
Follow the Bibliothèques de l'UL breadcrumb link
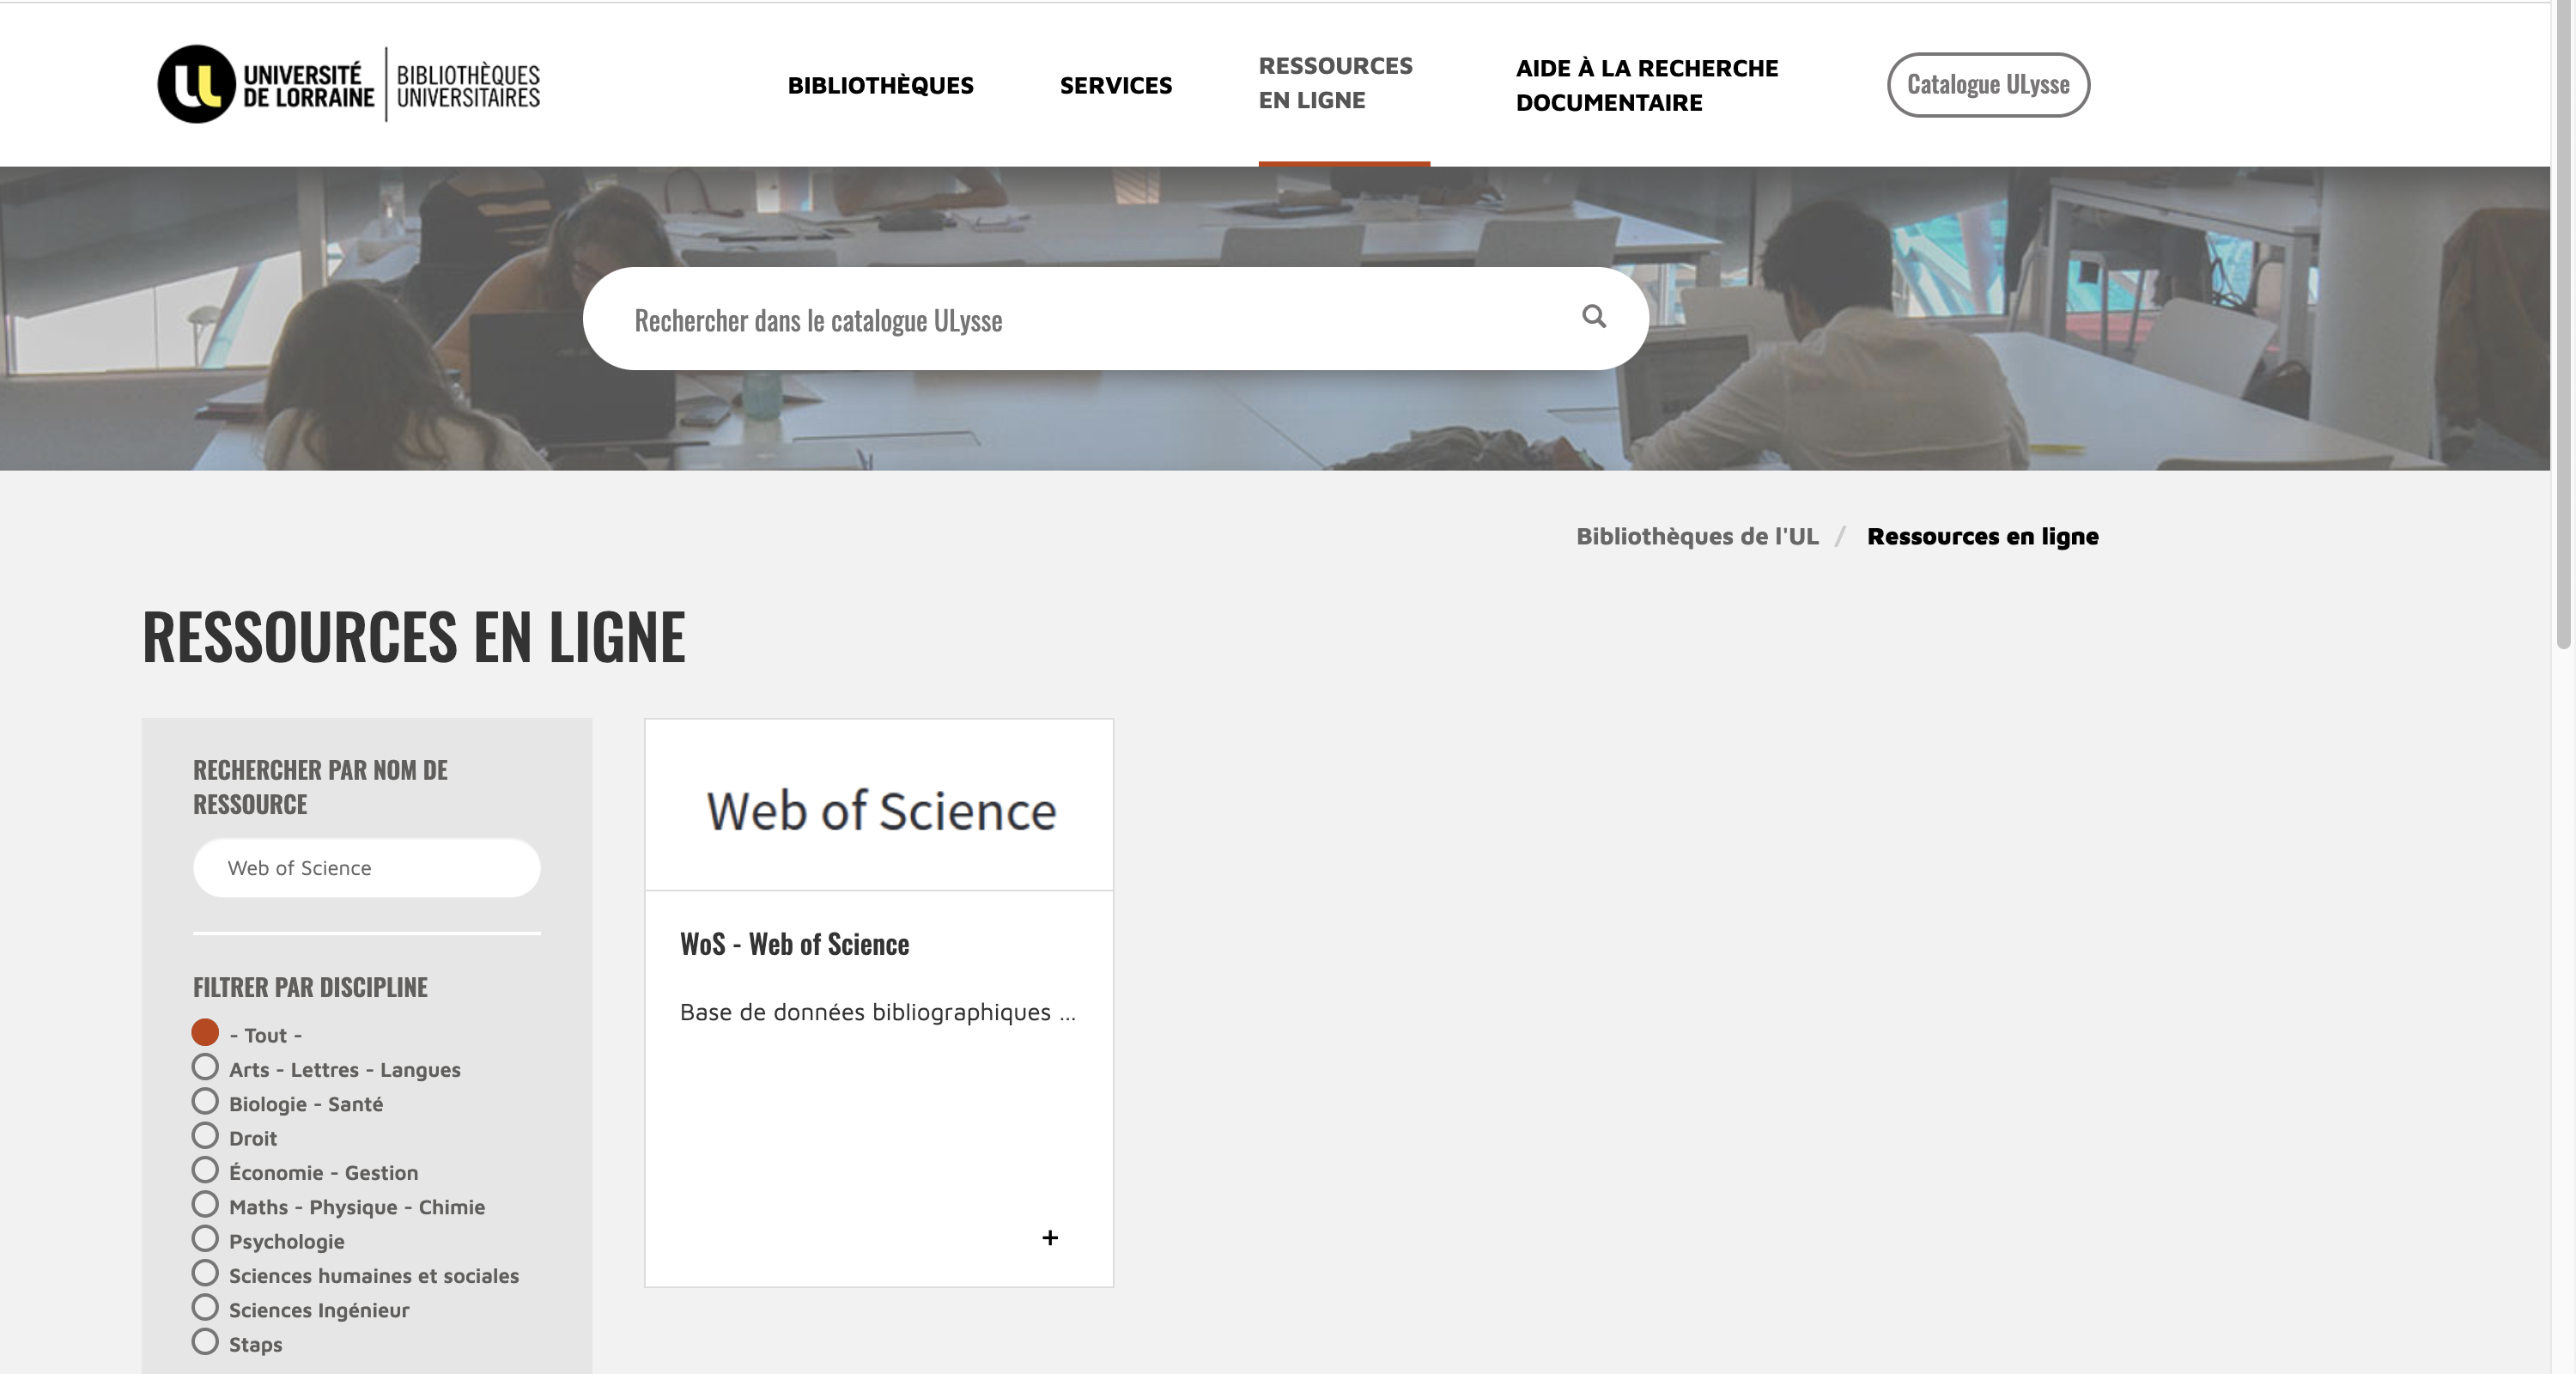pos(1696,537)
